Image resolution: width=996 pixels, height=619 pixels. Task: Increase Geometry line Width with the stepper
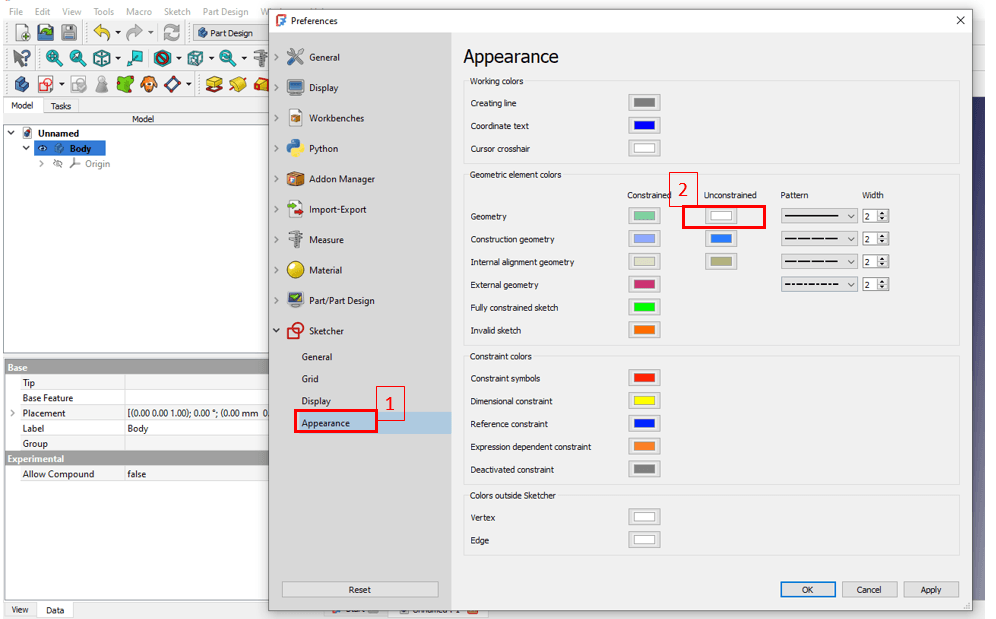(x=884, y=213)
